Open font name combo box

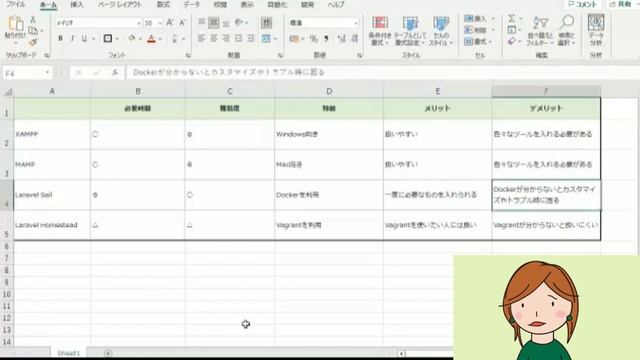click(x=98, y=23)
